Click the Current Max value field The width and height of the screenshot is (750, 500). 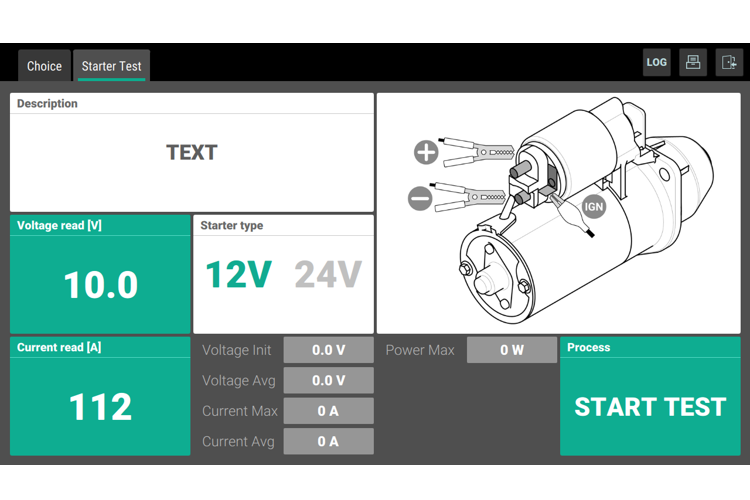(328, 411)
